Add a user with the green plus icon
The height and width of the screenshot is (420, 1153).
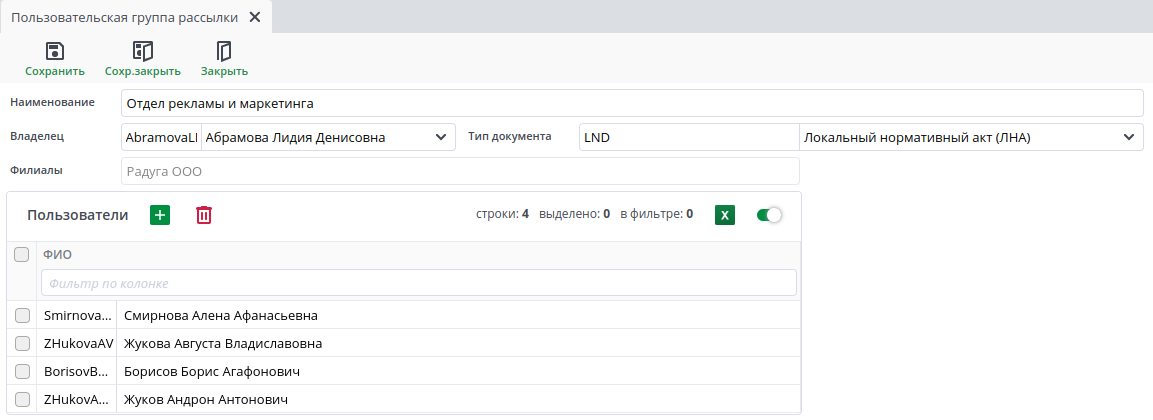160,215
